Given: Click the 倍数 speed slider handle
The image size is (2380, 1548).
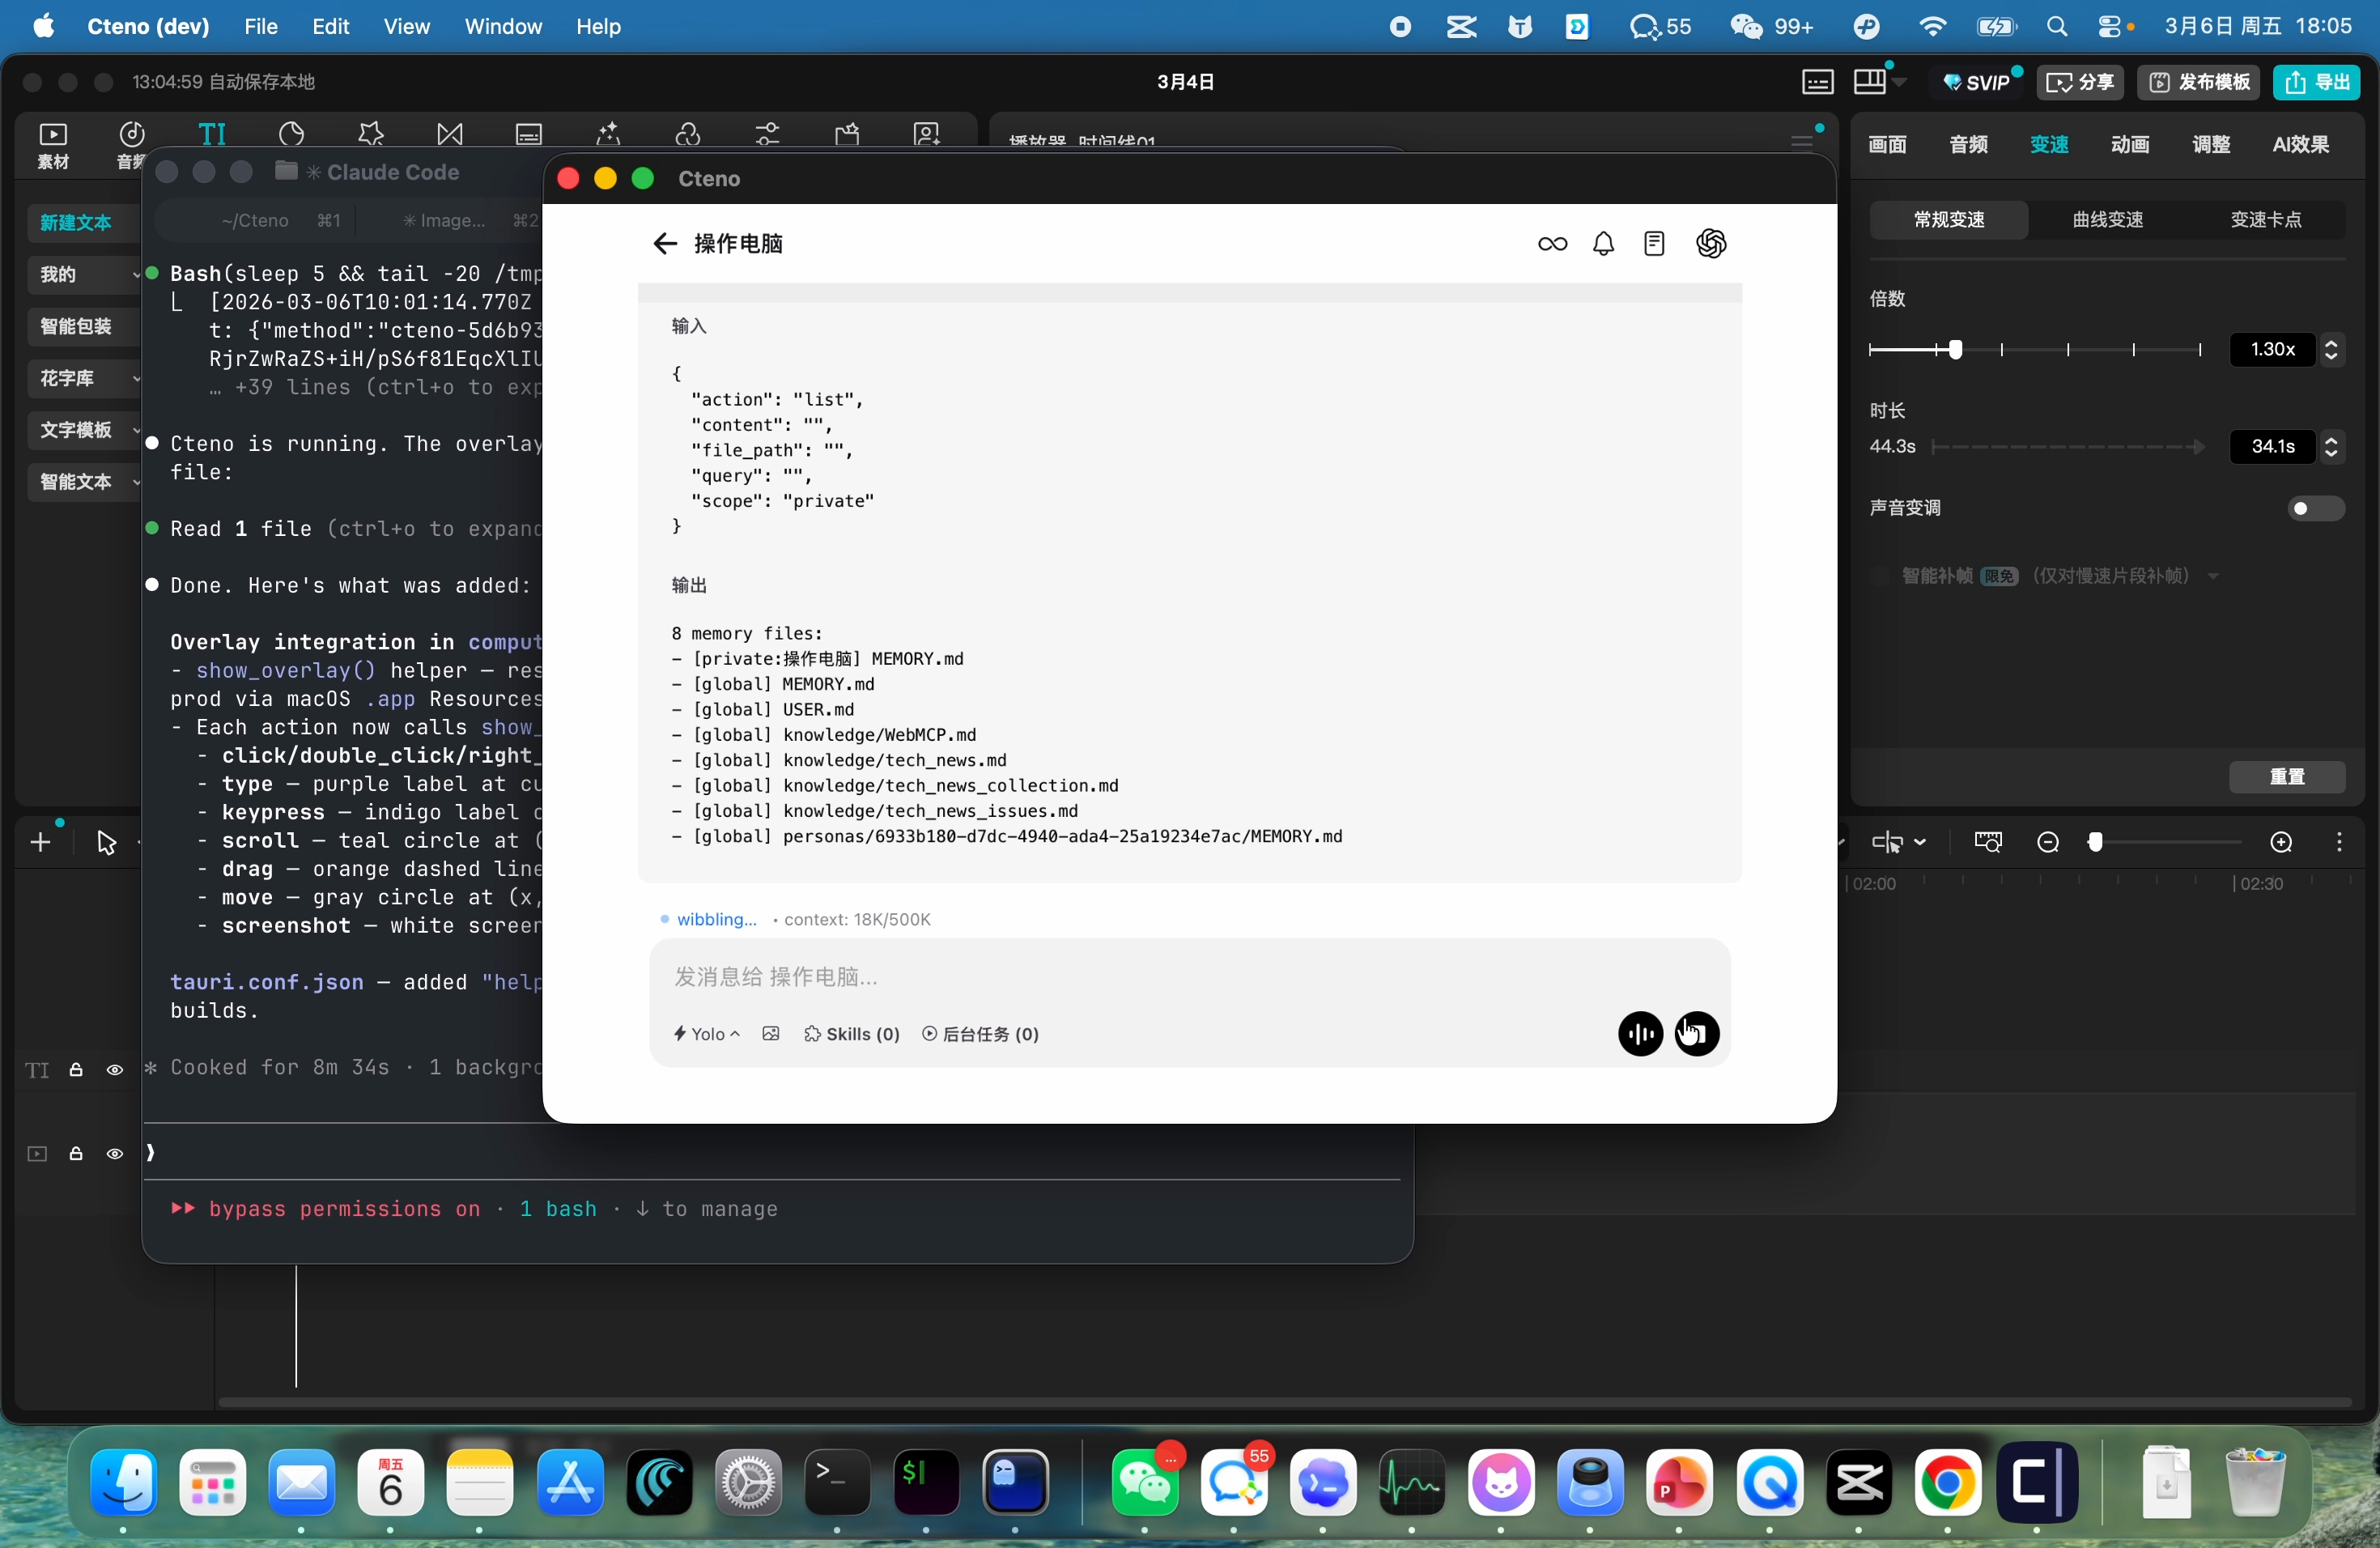Looking at the screenshot, I should point(1955,349).
